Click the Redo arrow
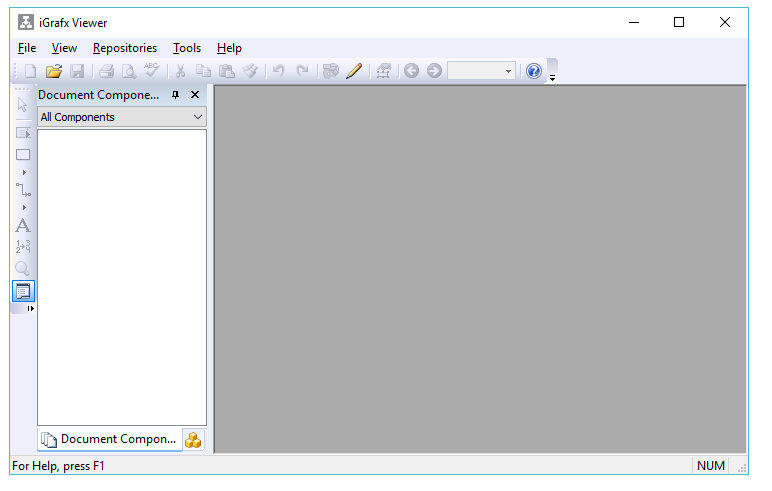This screenshot has width=772, height=491. pos(302,71)
